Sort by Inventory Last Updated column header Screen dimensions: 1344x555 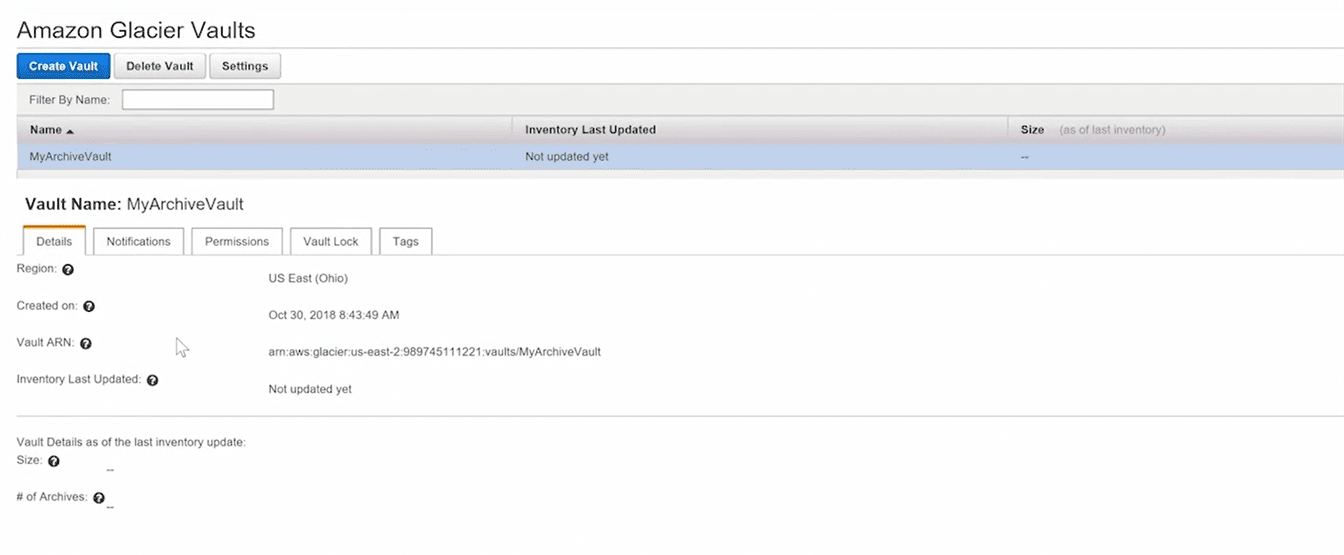click(590, 130)
